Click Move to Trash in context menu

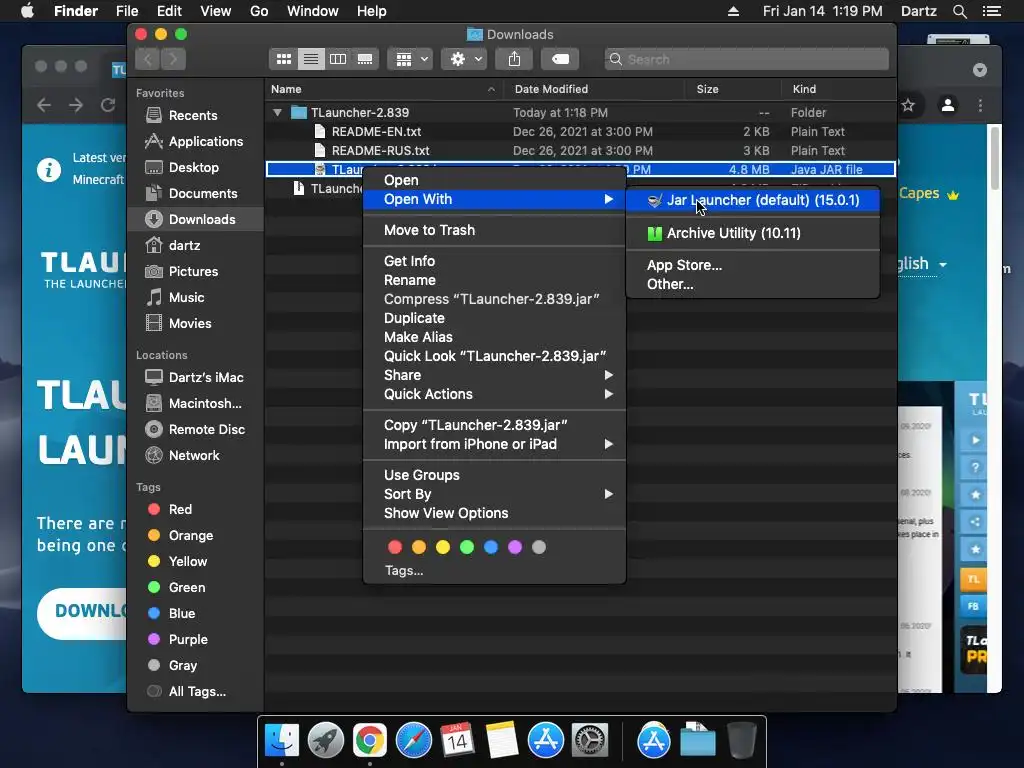pyautogui.click(x=494, y=230)
